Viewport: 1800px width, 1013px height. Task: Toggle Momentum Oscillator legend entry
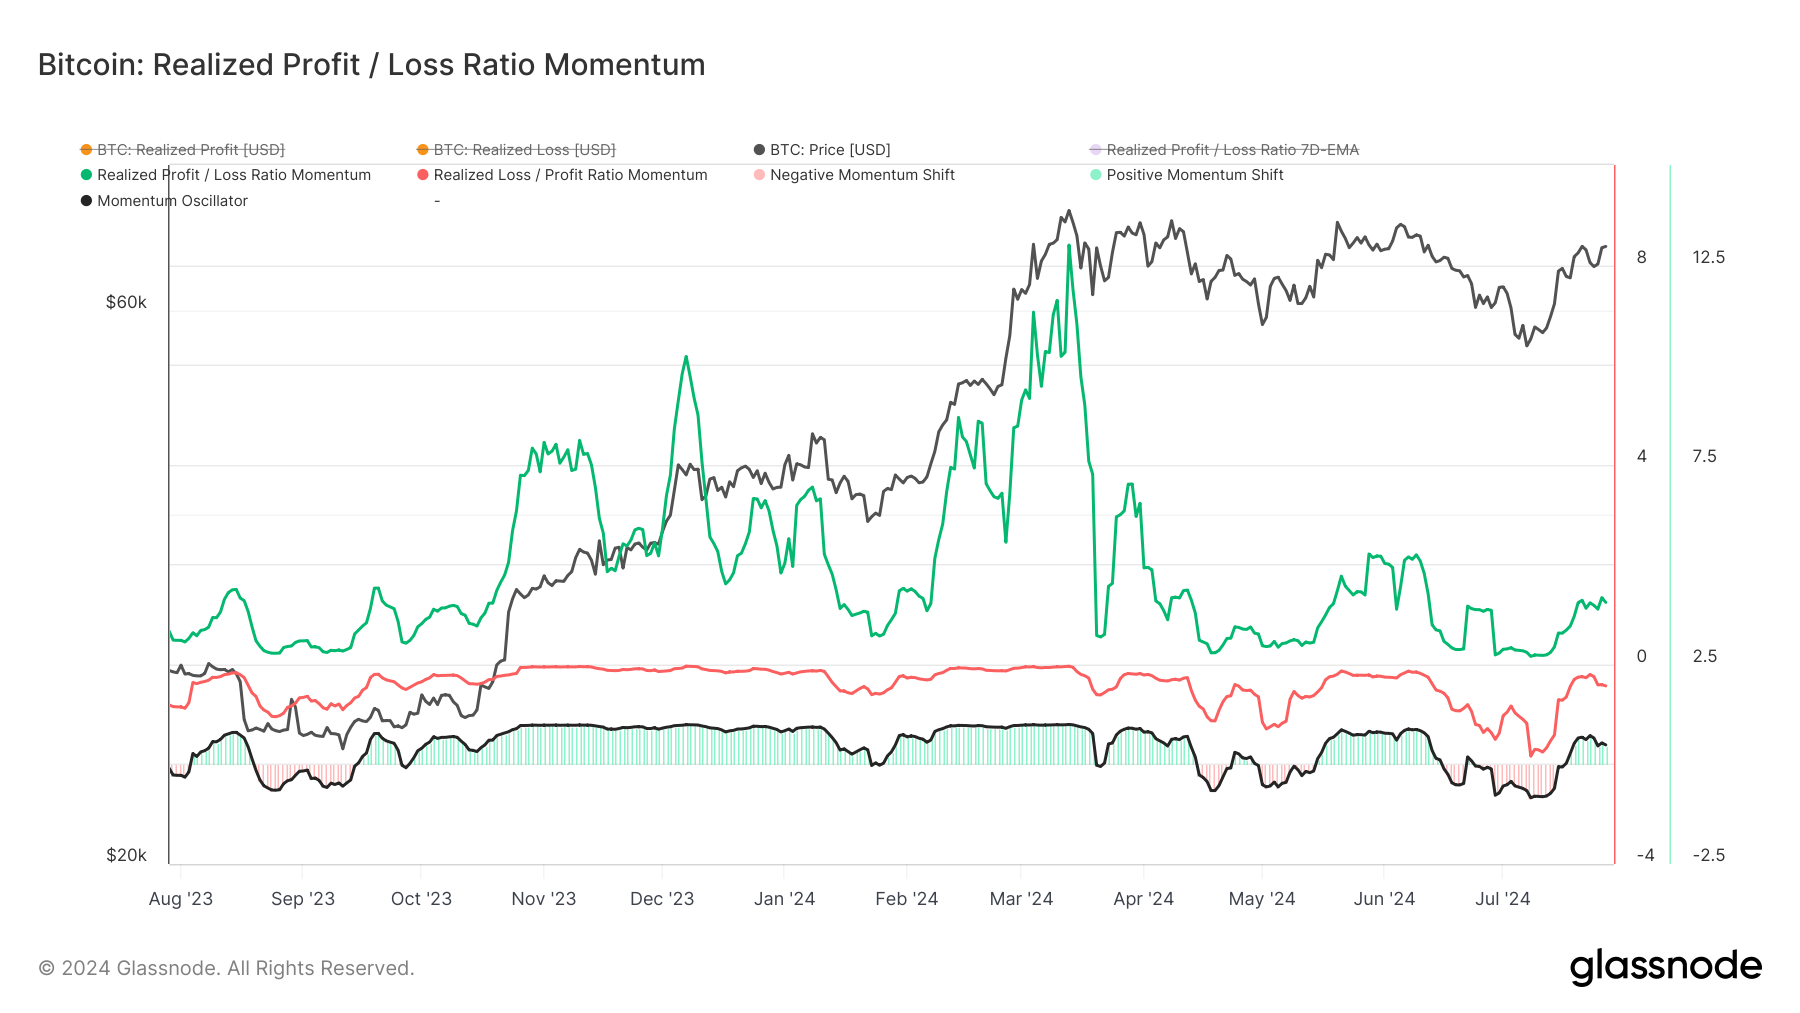click(164, 201)
